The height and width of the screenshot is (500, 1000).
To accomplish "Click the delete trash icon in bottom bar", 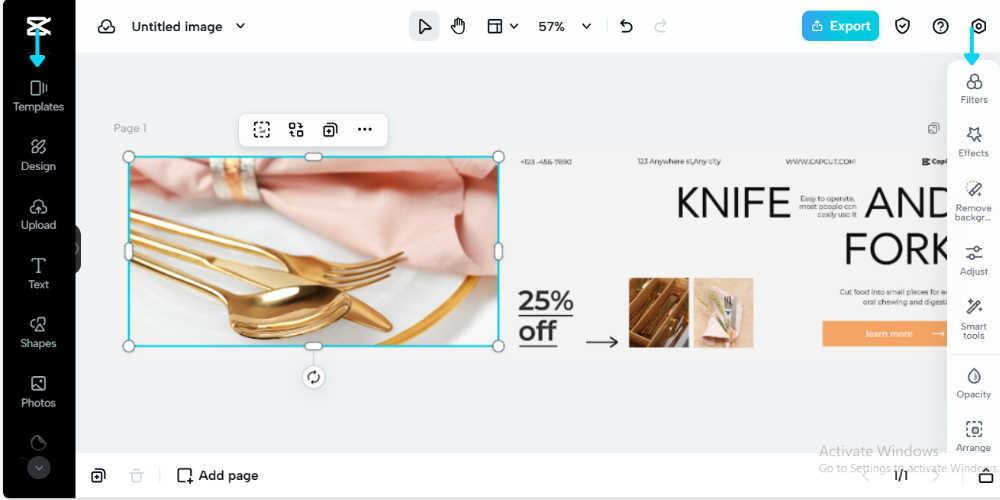I will [x=136, y=475].
